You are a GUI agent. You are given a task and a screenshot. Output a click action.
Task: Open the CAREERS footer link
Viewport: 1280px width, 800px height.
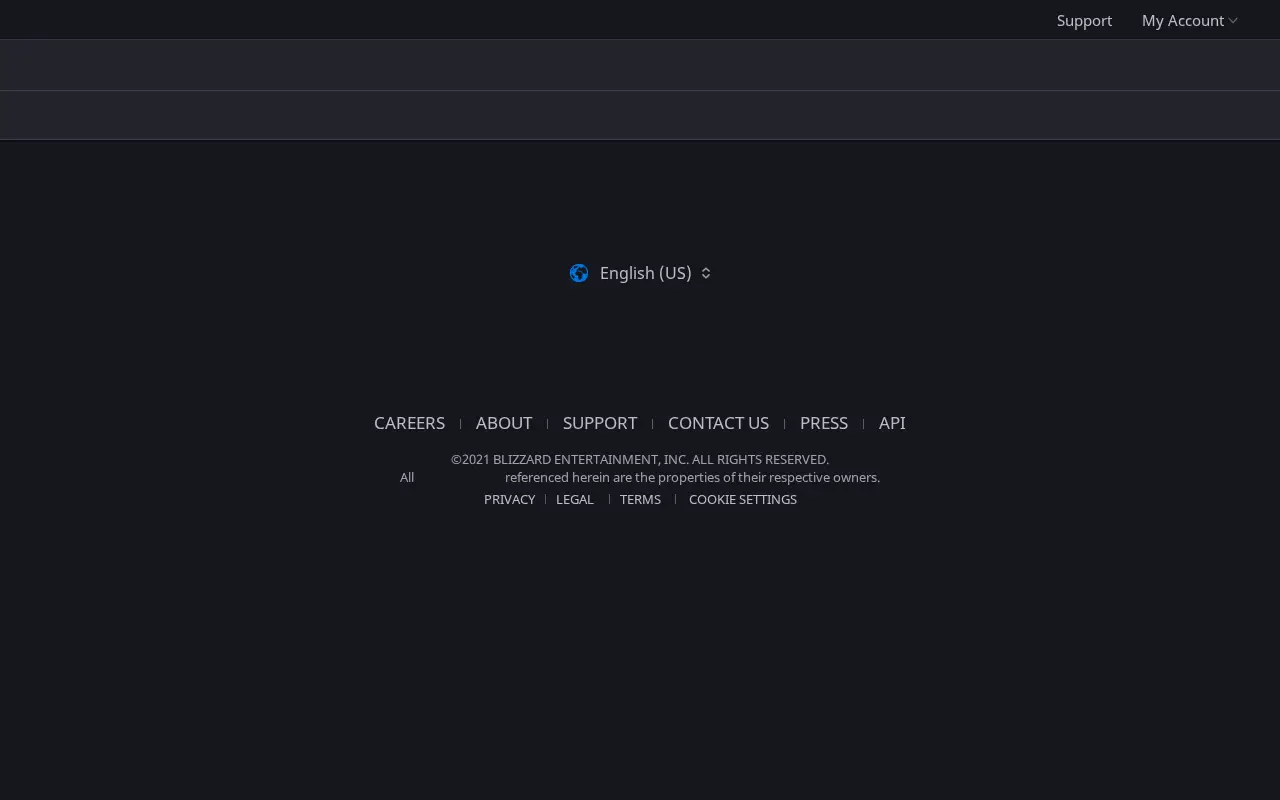point(409,423)
